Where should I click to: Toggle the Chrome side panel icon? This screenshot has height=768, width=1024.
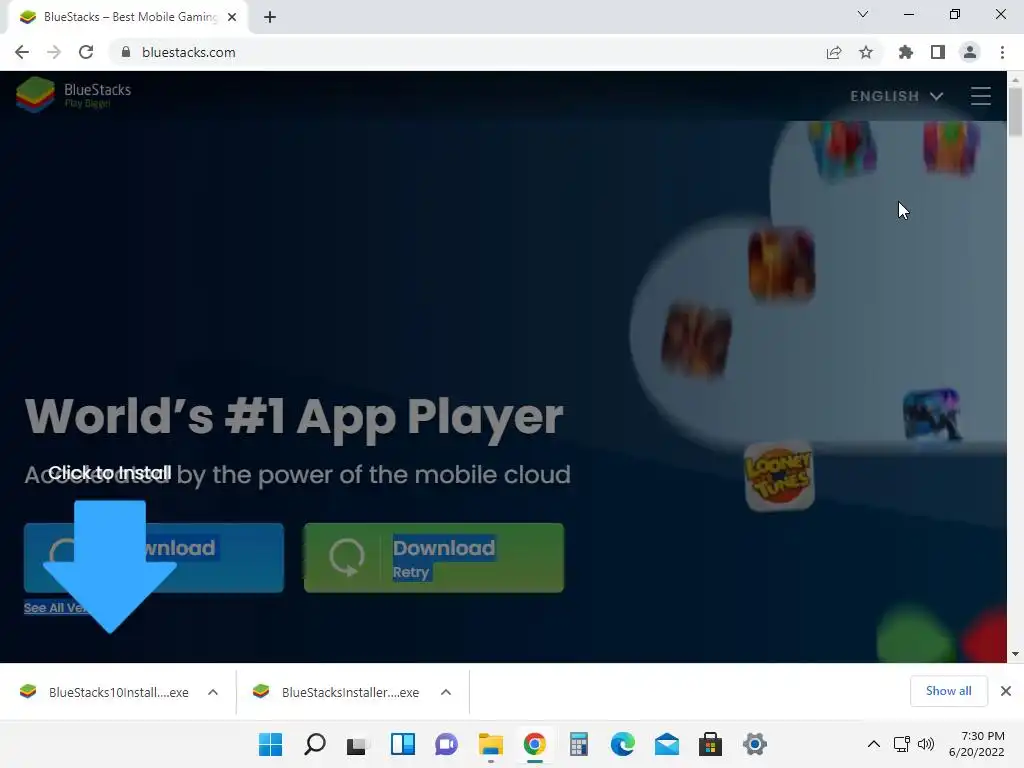(x=938, y=52)
